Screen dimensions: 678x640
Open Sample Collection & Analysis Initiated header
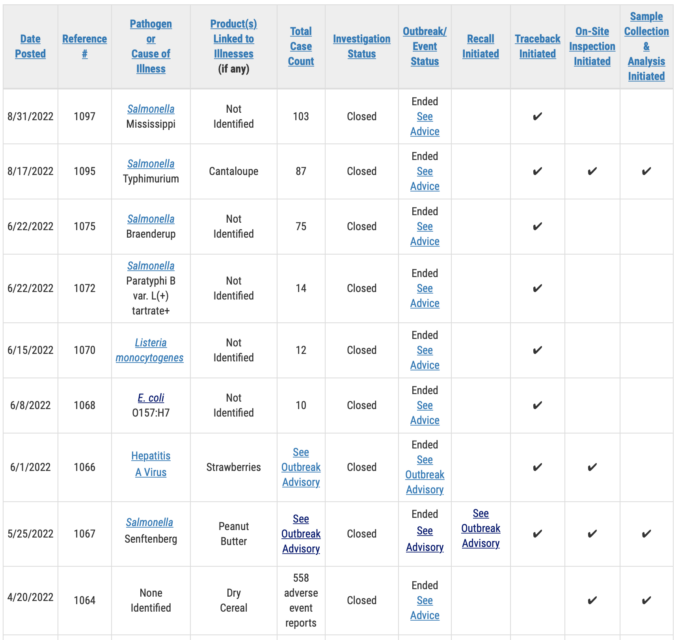pyautogui.click(x=646, y=46)
